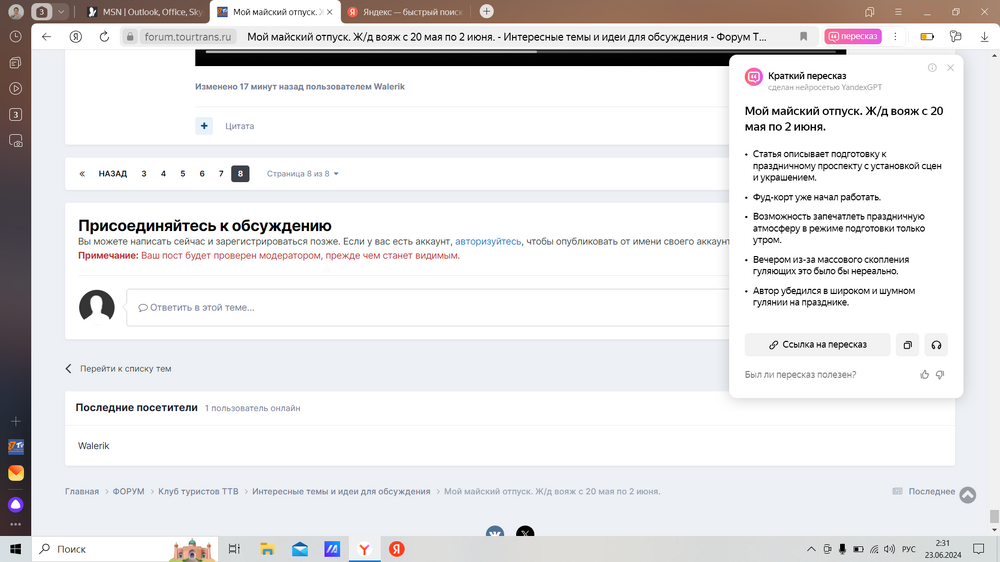Image resolution: width=1000 pixels, height=562 pixels.
Task: Click the Ссылка на пересказ button
Action: click(x=817, y=345)
